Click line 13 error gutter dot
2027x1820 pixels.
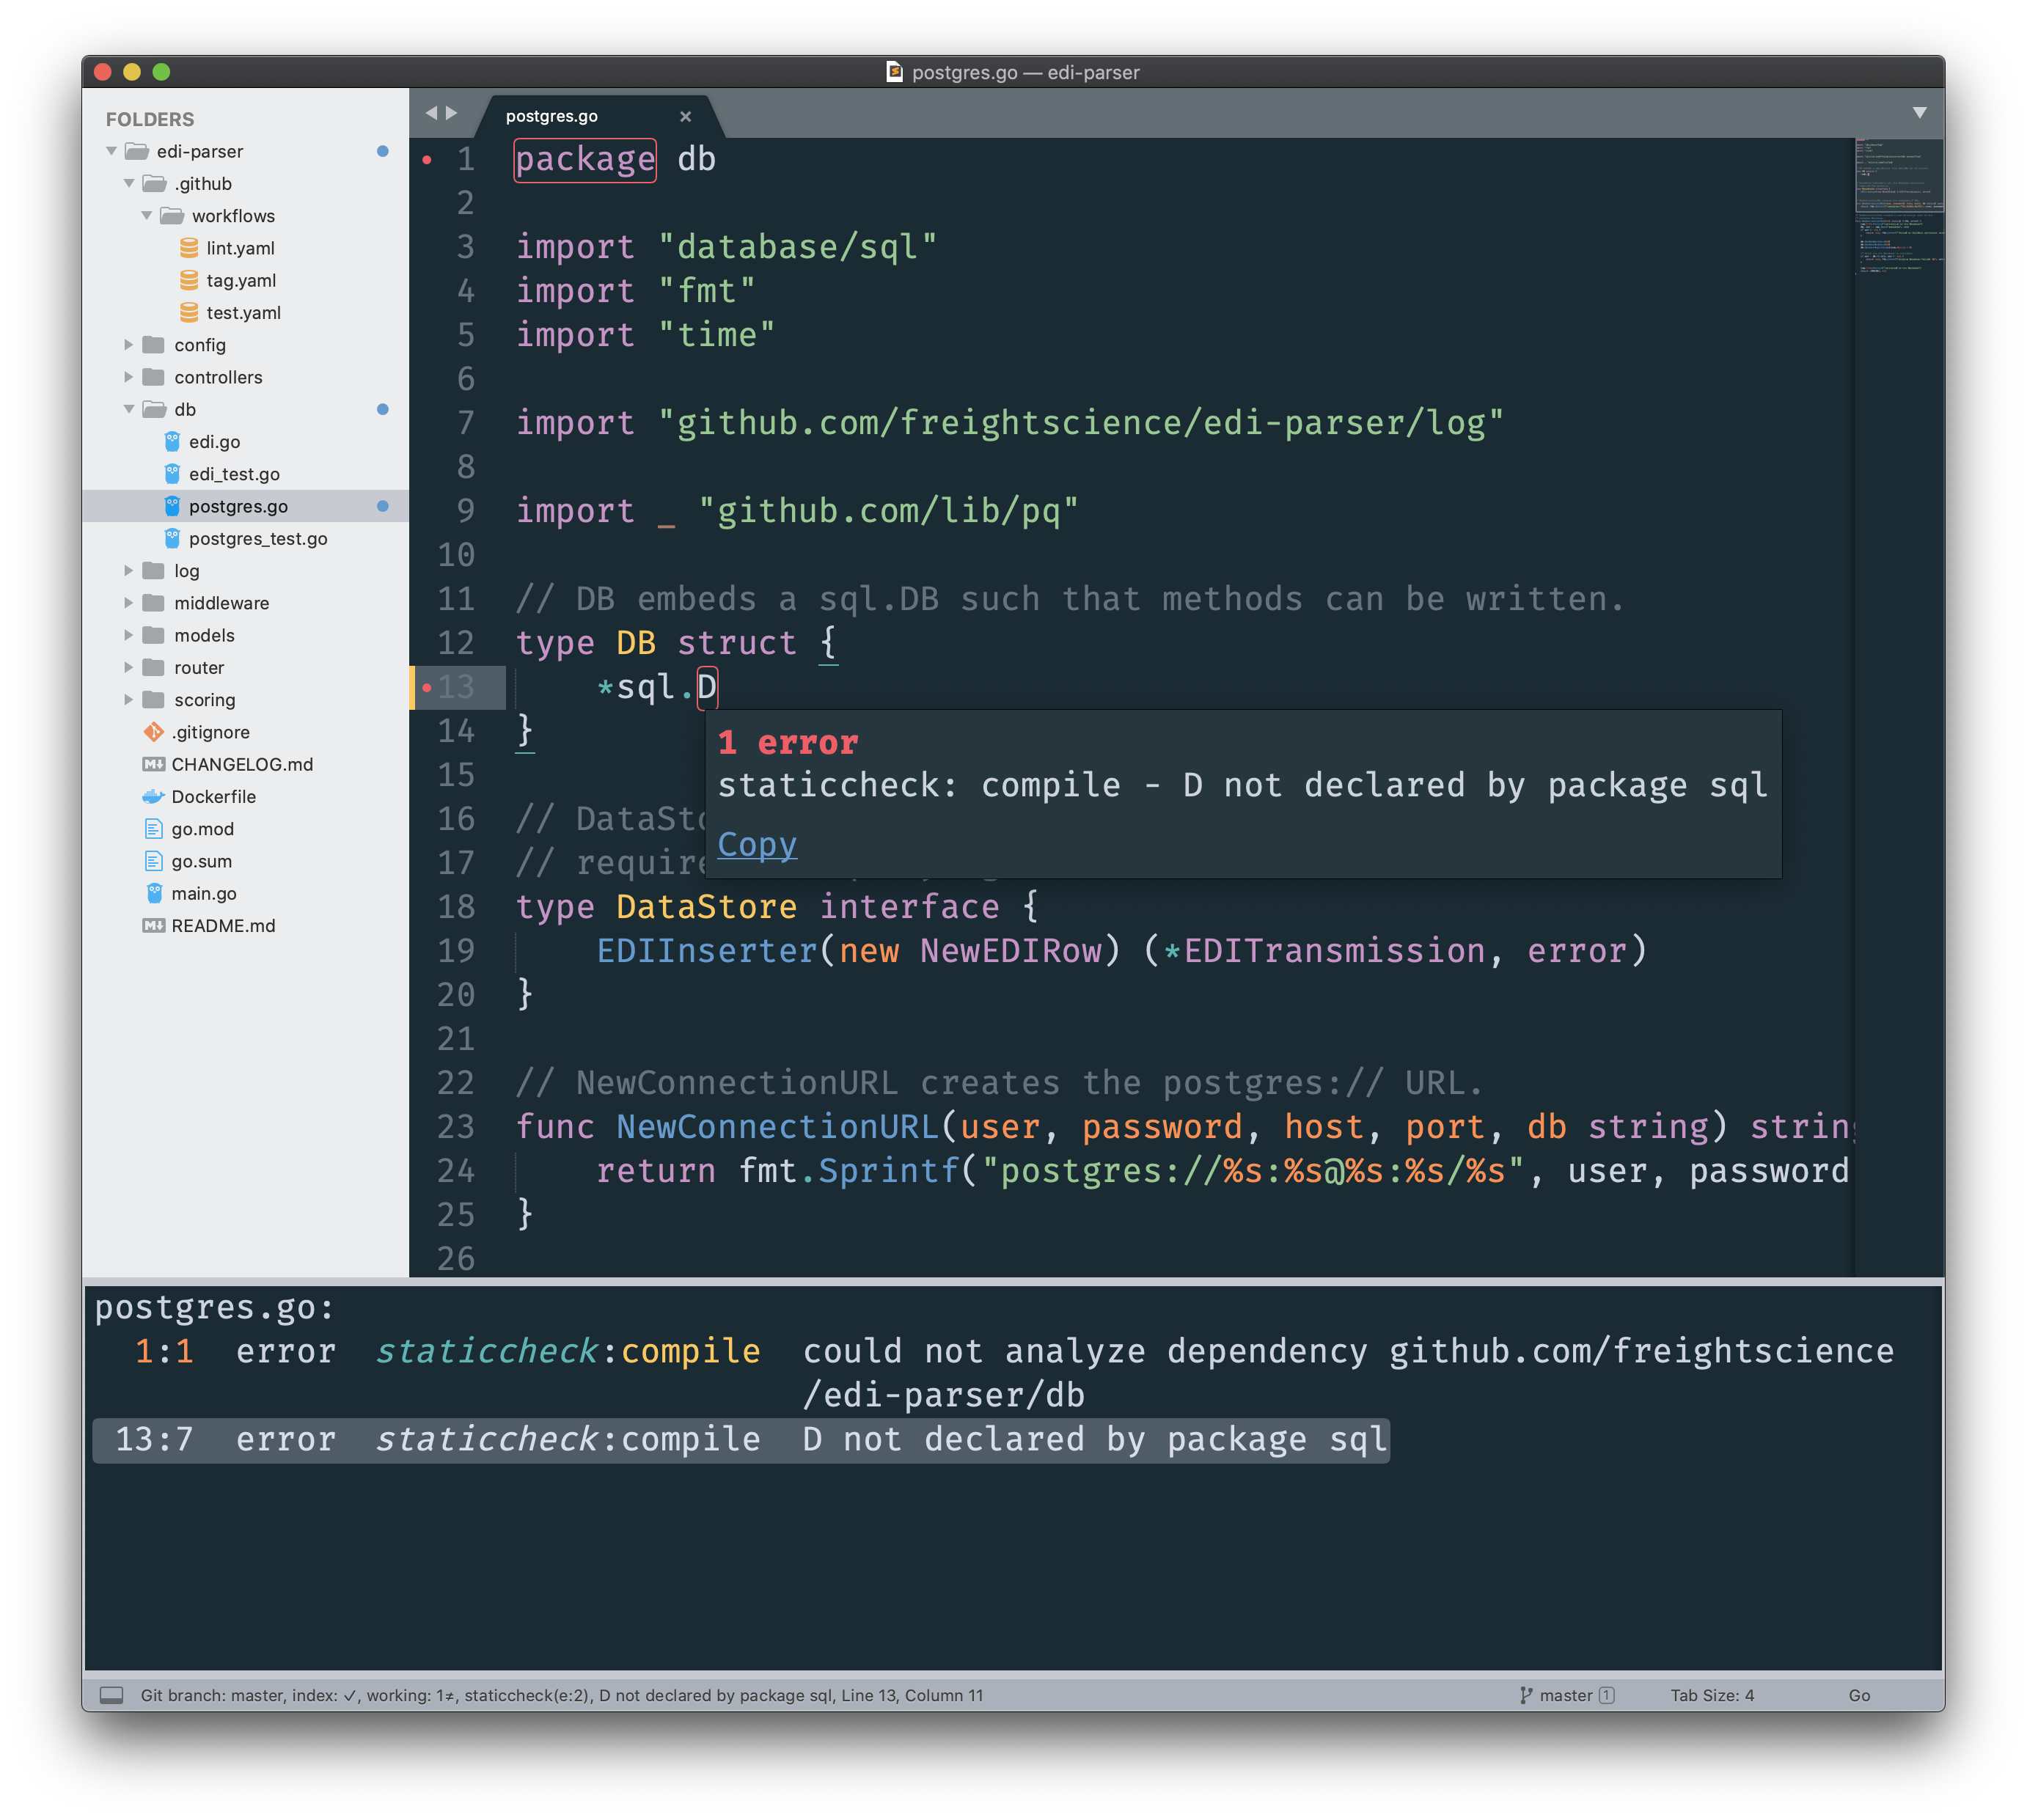click(427, 687)
